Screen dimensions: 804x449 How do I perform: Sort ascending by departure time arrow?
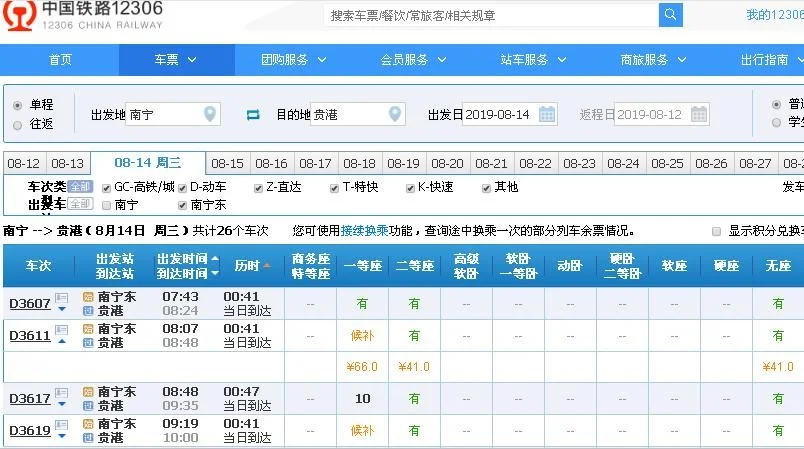point(215,258)
